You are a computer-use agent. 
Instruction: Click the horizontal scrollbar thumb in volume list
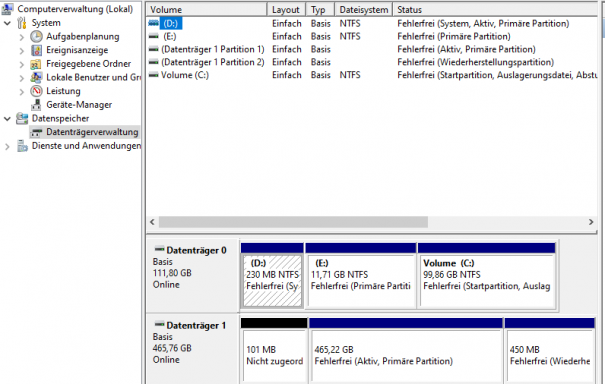(293, 222)
